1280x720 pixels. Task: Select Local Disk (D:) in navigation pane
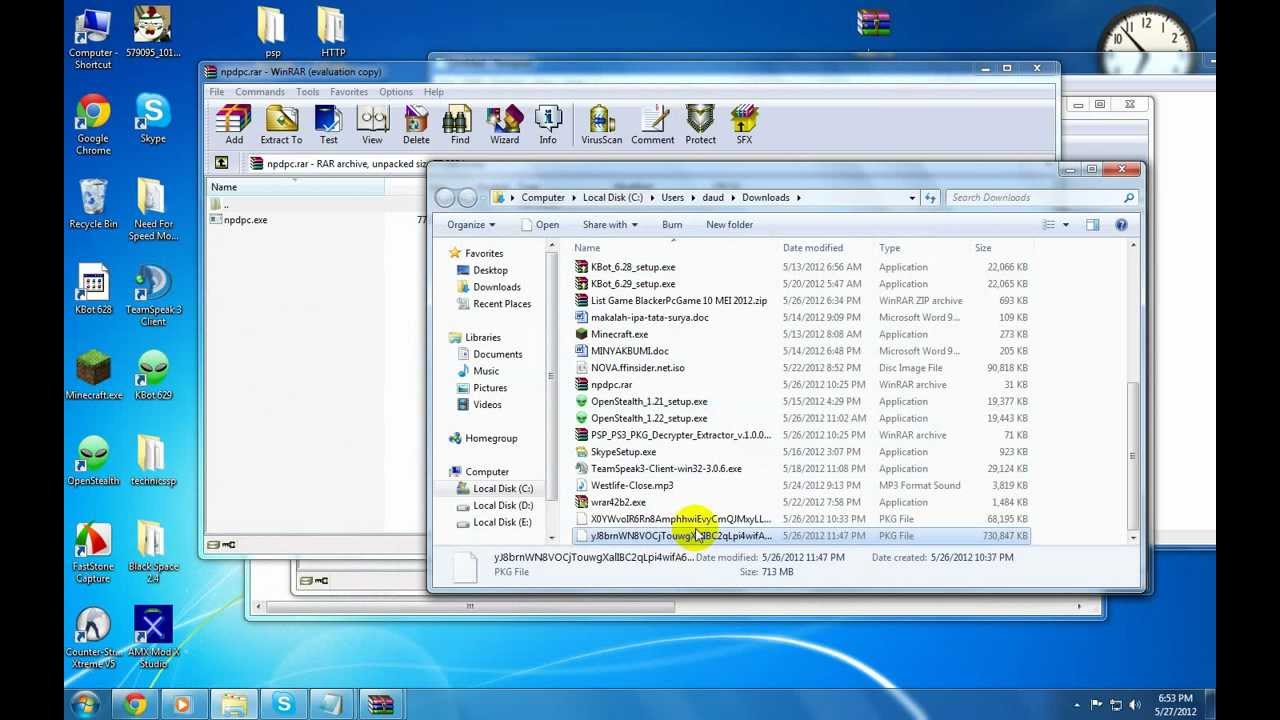(503, 505)
